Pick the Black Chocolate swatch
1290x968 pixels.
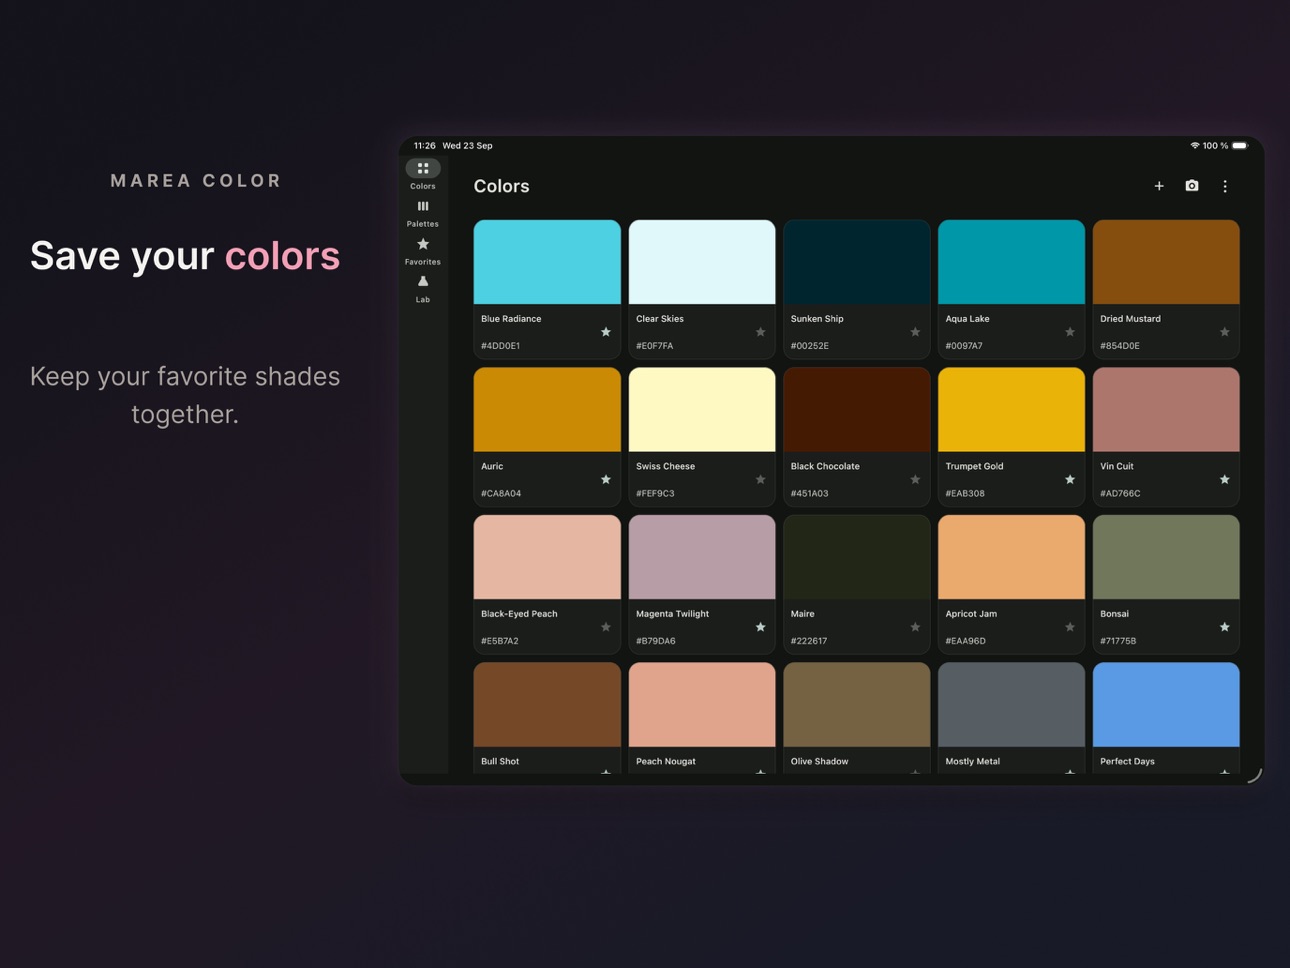857,409
